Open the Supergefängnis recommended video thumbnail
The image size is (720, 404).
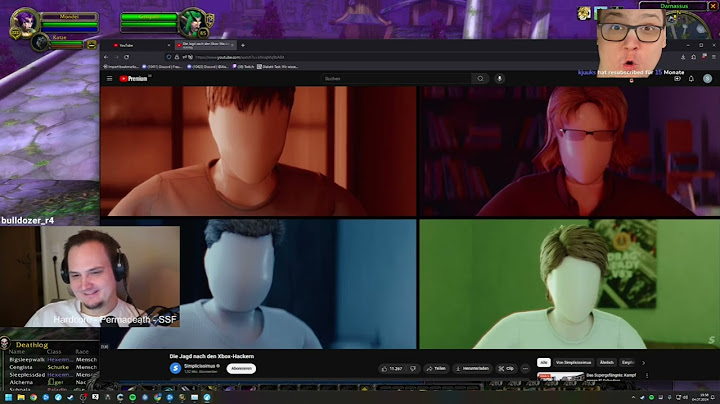point(560,376)
